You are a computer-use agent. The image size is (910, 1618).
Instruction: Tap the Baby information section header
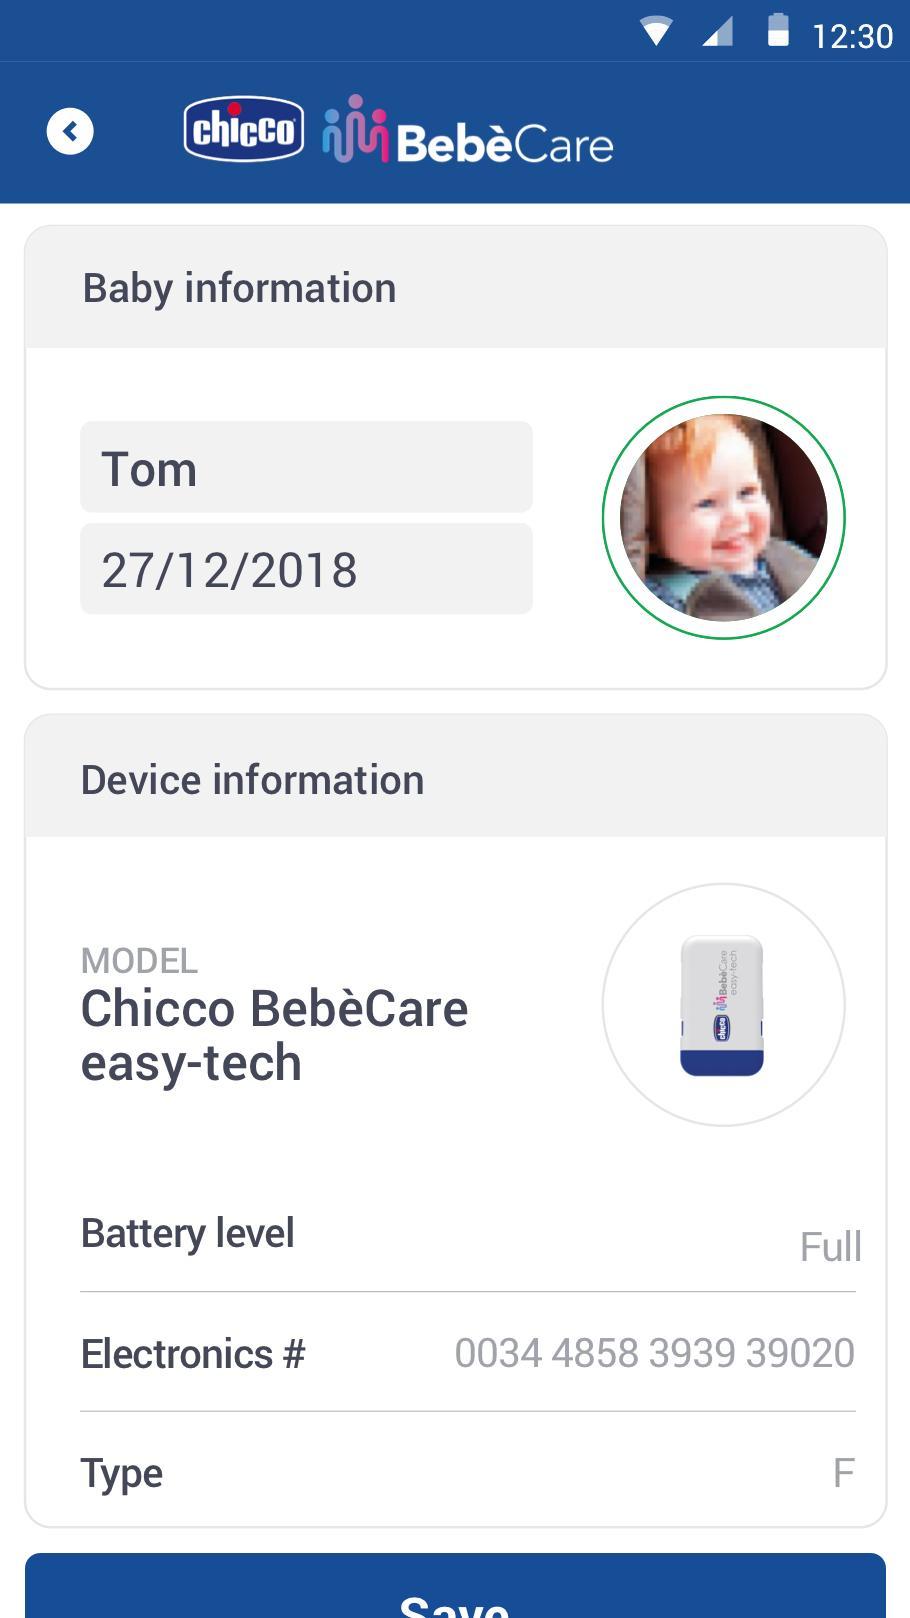(x=240, y=288)
